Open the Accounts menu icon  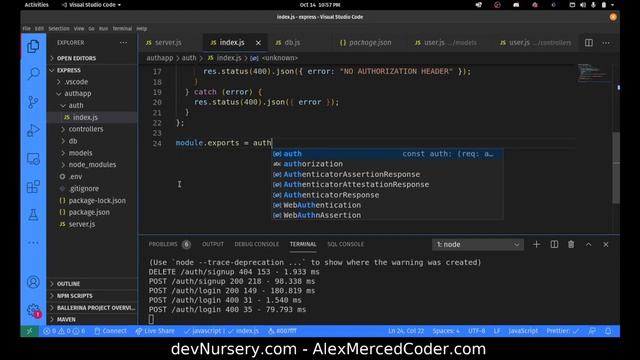(33, 282)
